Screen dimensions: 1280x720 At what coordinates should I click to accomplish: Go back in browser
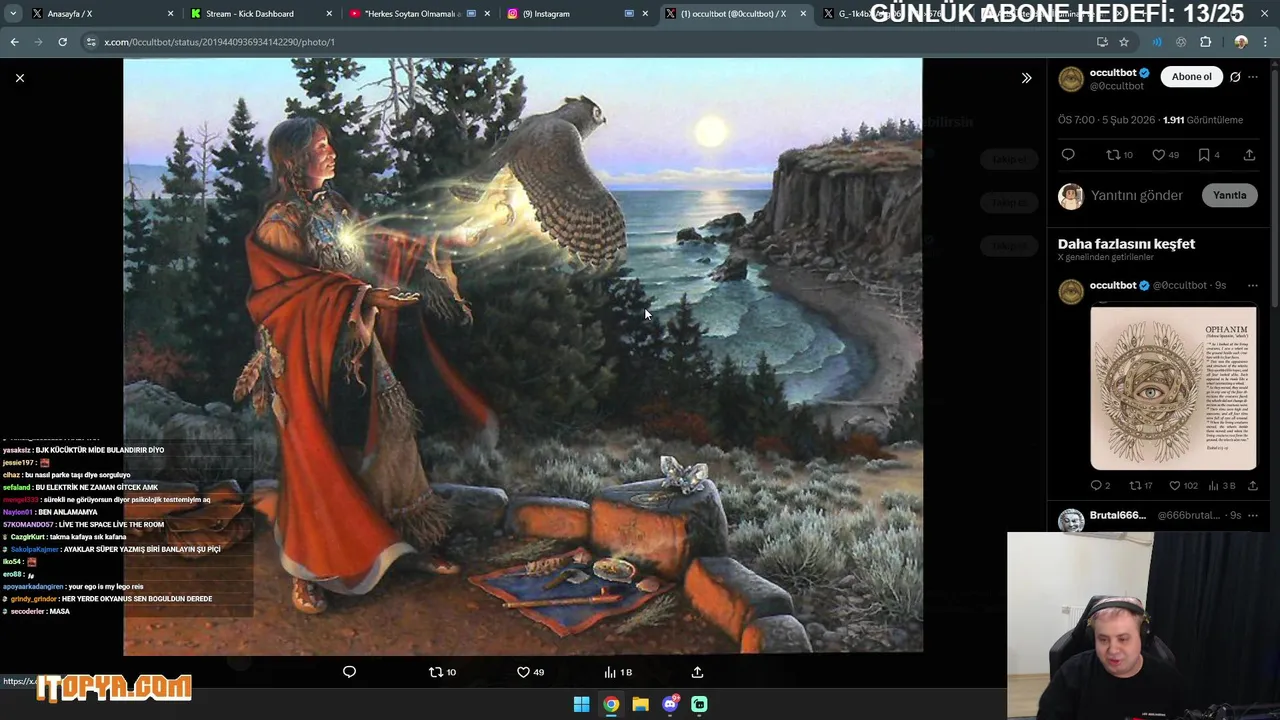[x=14, y=42]
